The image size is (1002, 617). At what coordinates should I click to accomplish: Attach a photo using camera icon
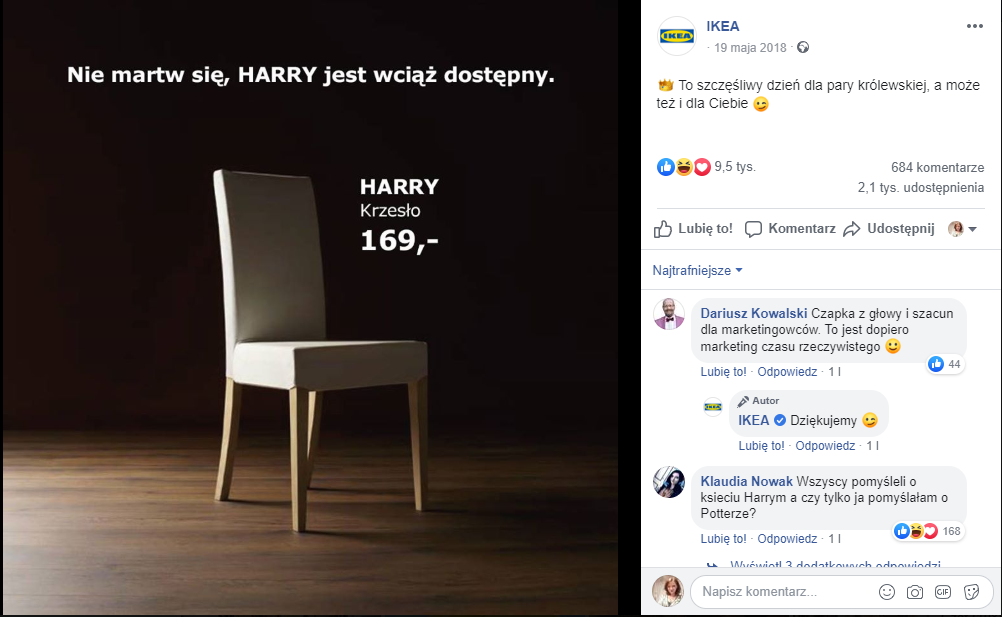pos(914,592)
